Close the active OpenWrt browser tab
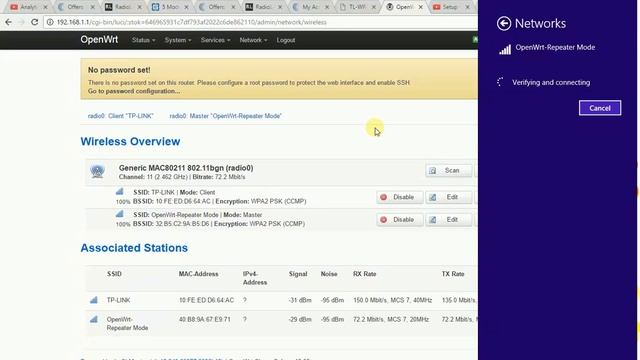Screen dimensions: 640x360 click(x=420, y=7)
